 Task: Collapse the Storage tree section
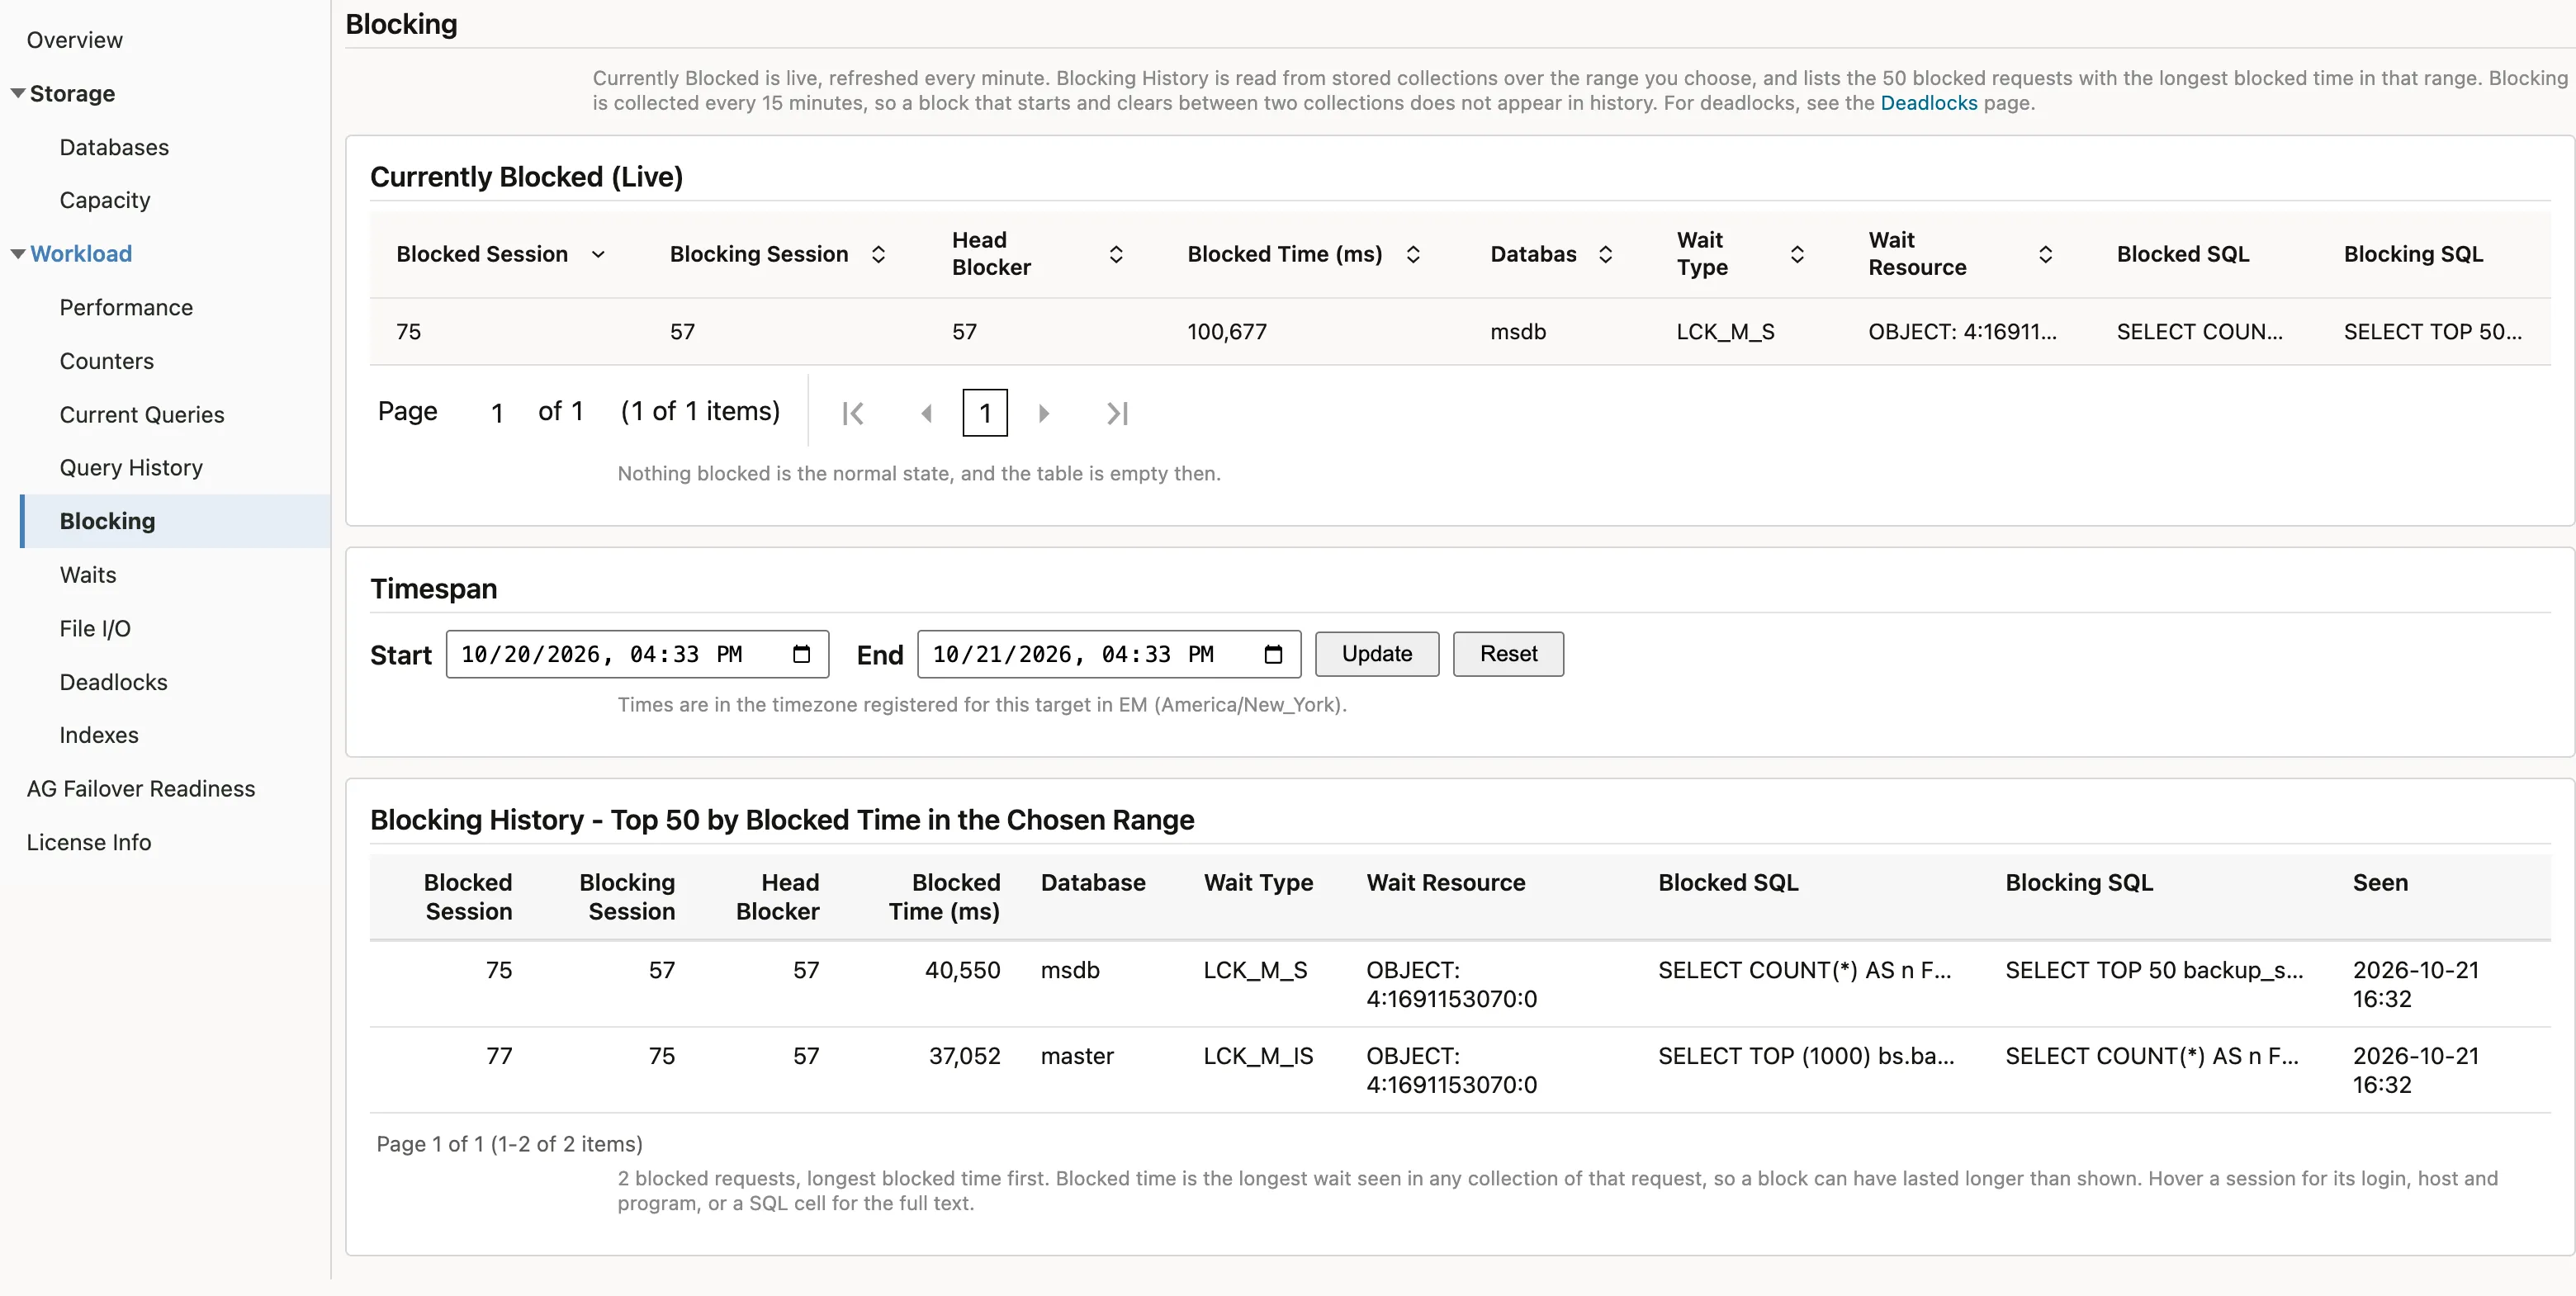[x=18, y=93]
